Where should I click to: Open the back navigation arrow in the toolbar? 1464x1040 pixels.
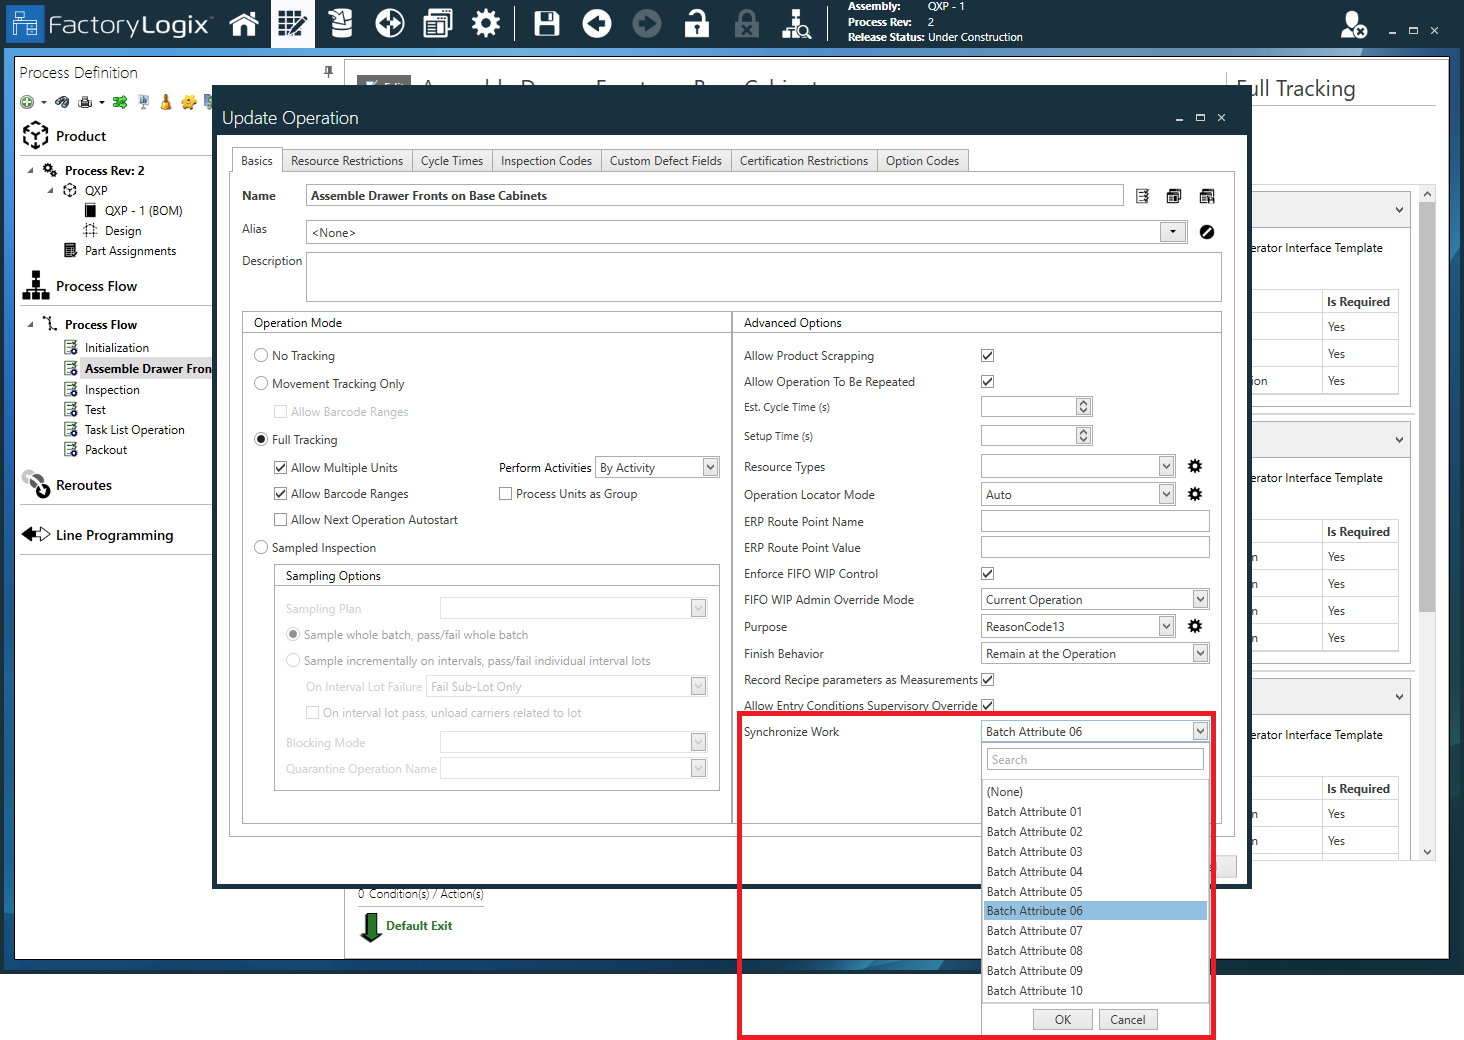[x=597, y=23]
